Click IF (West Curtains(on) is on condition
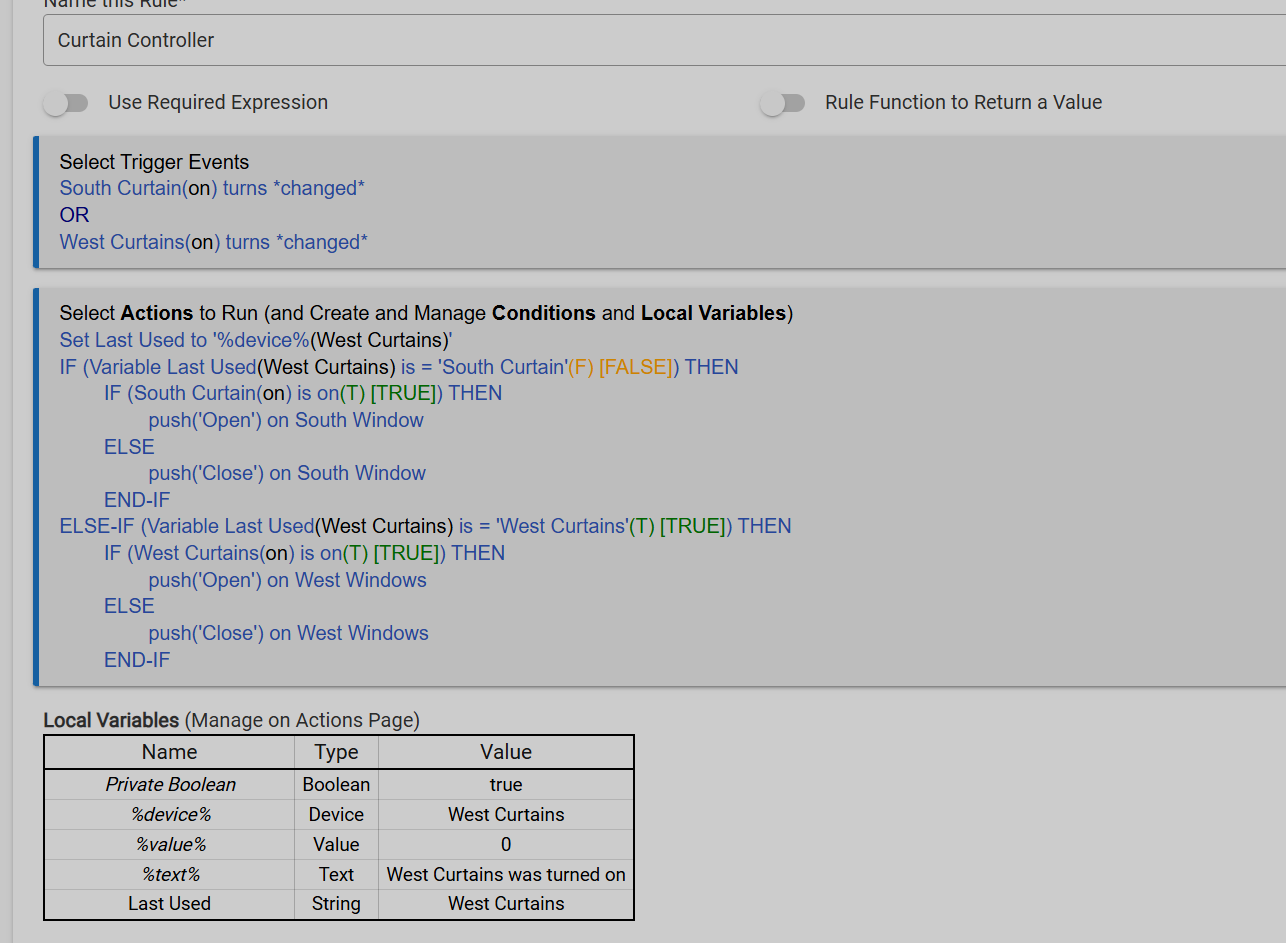 pos(304,553)
